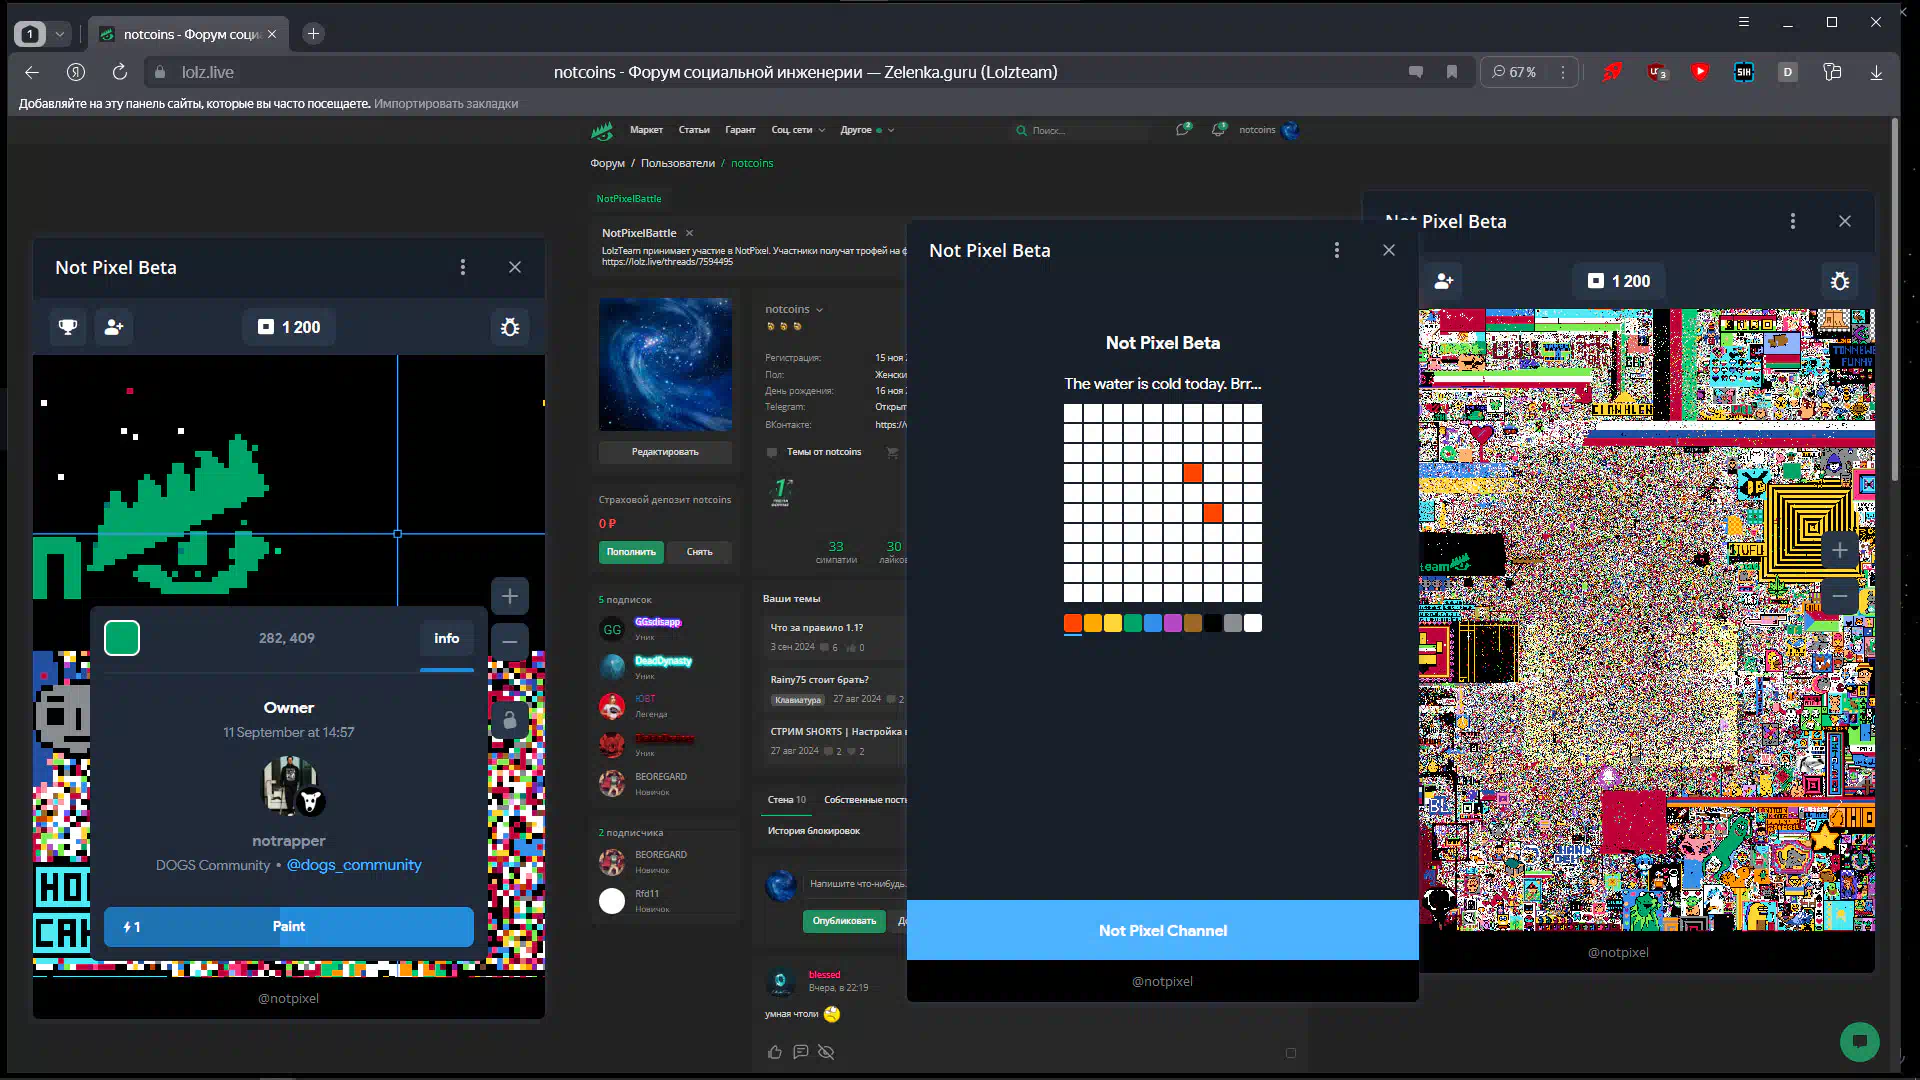Open Not Pixel Channel button
The width and height of the screenshot is (1920, 1080).
click(1163, 930)
